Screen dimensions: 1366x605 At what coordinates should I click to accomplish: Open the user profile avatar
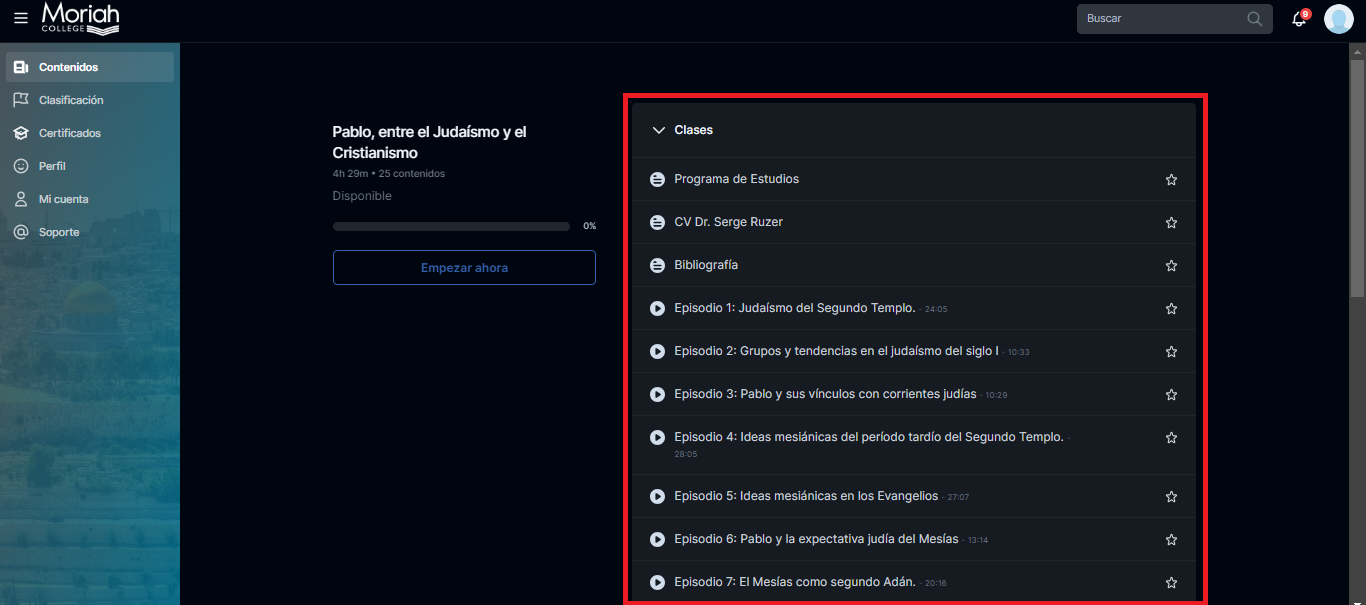1338,19
